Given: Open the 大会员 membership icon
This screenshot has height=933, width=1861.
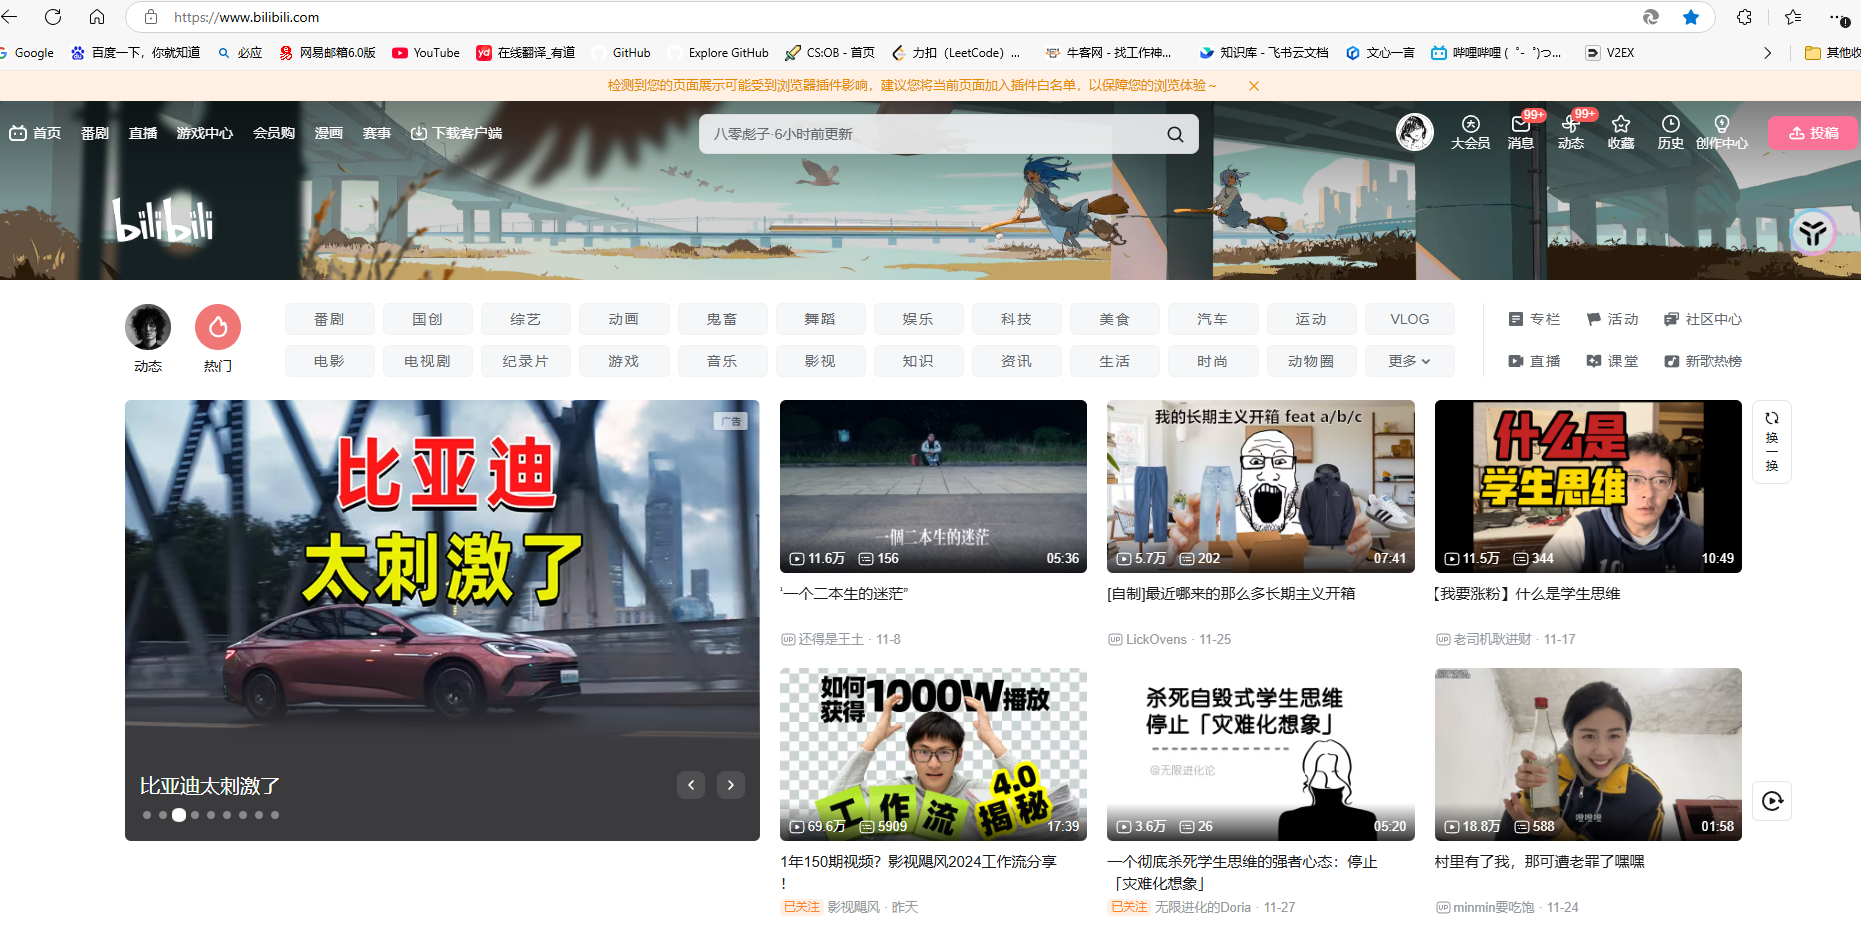Looking at the screenshot, I should point(1470,132).
